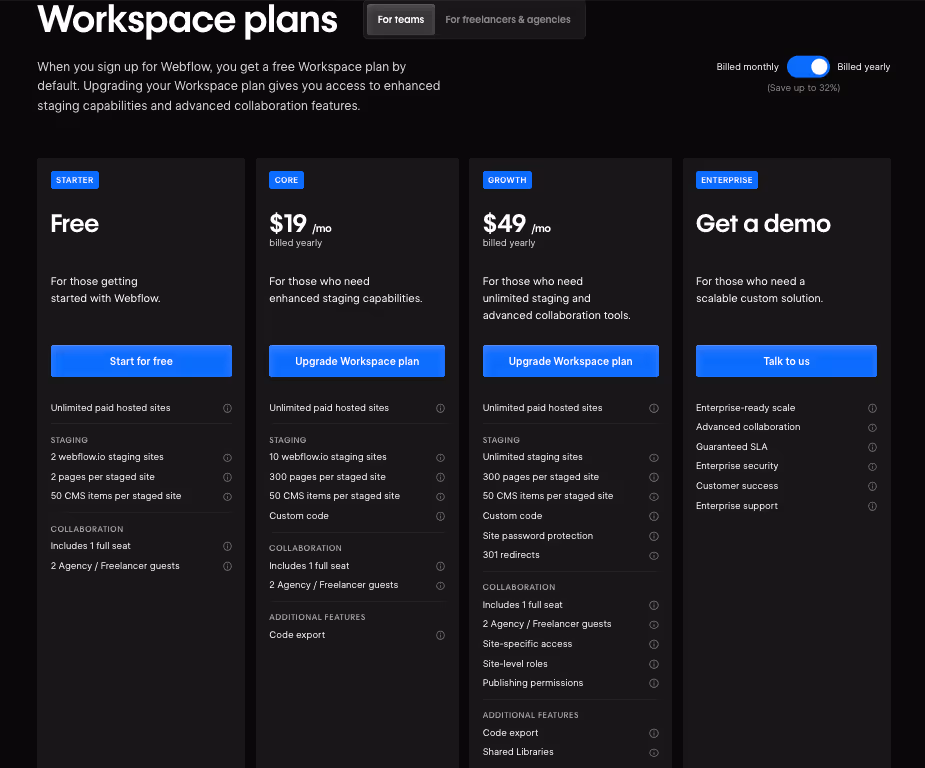
Task: Click the GROWTH plan badge
Action: point(507,180)
